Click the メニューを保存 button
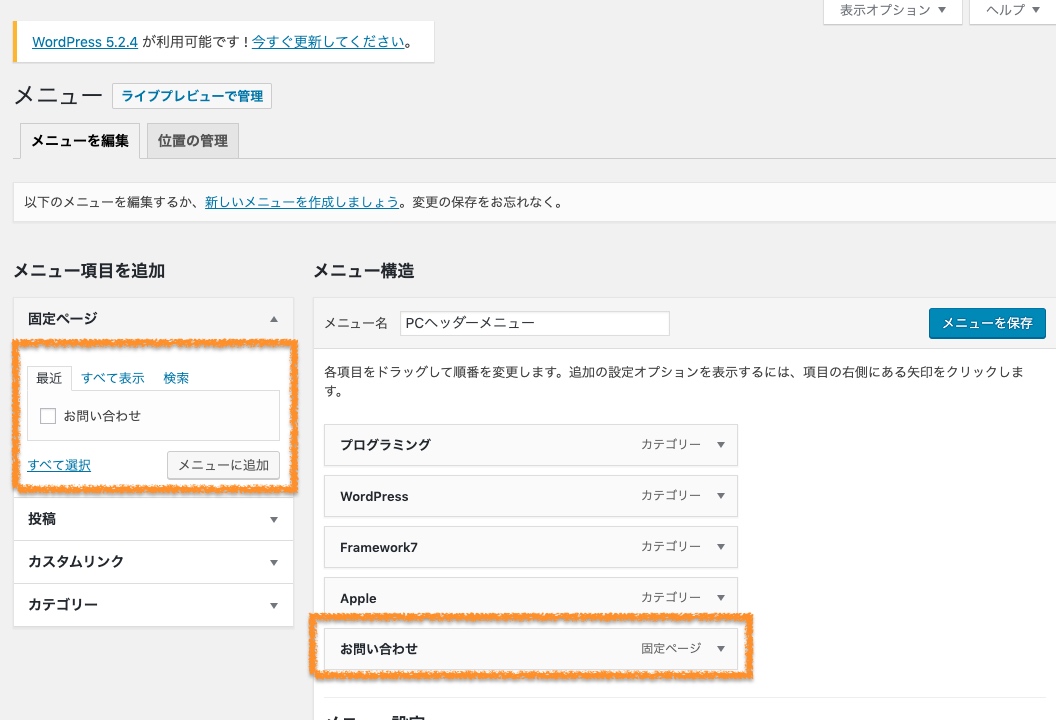The width and height of the screenshot is (1056, 720). coord(987,323)
